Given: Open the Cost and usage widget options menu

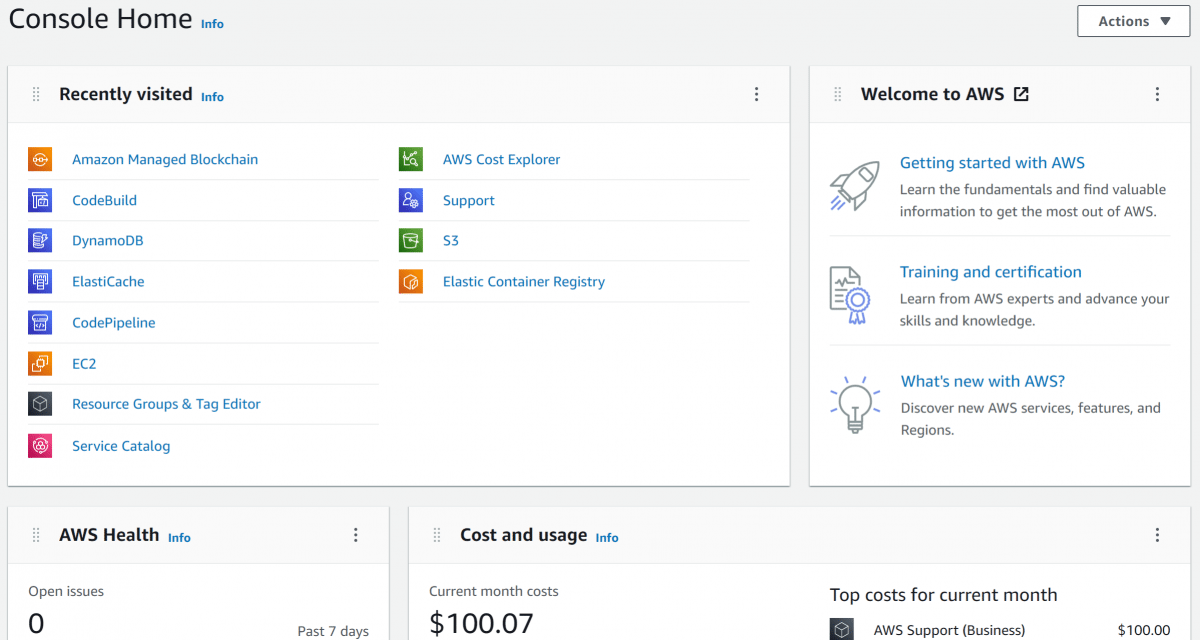Looking at the screenshot, I should point(1157,535).
